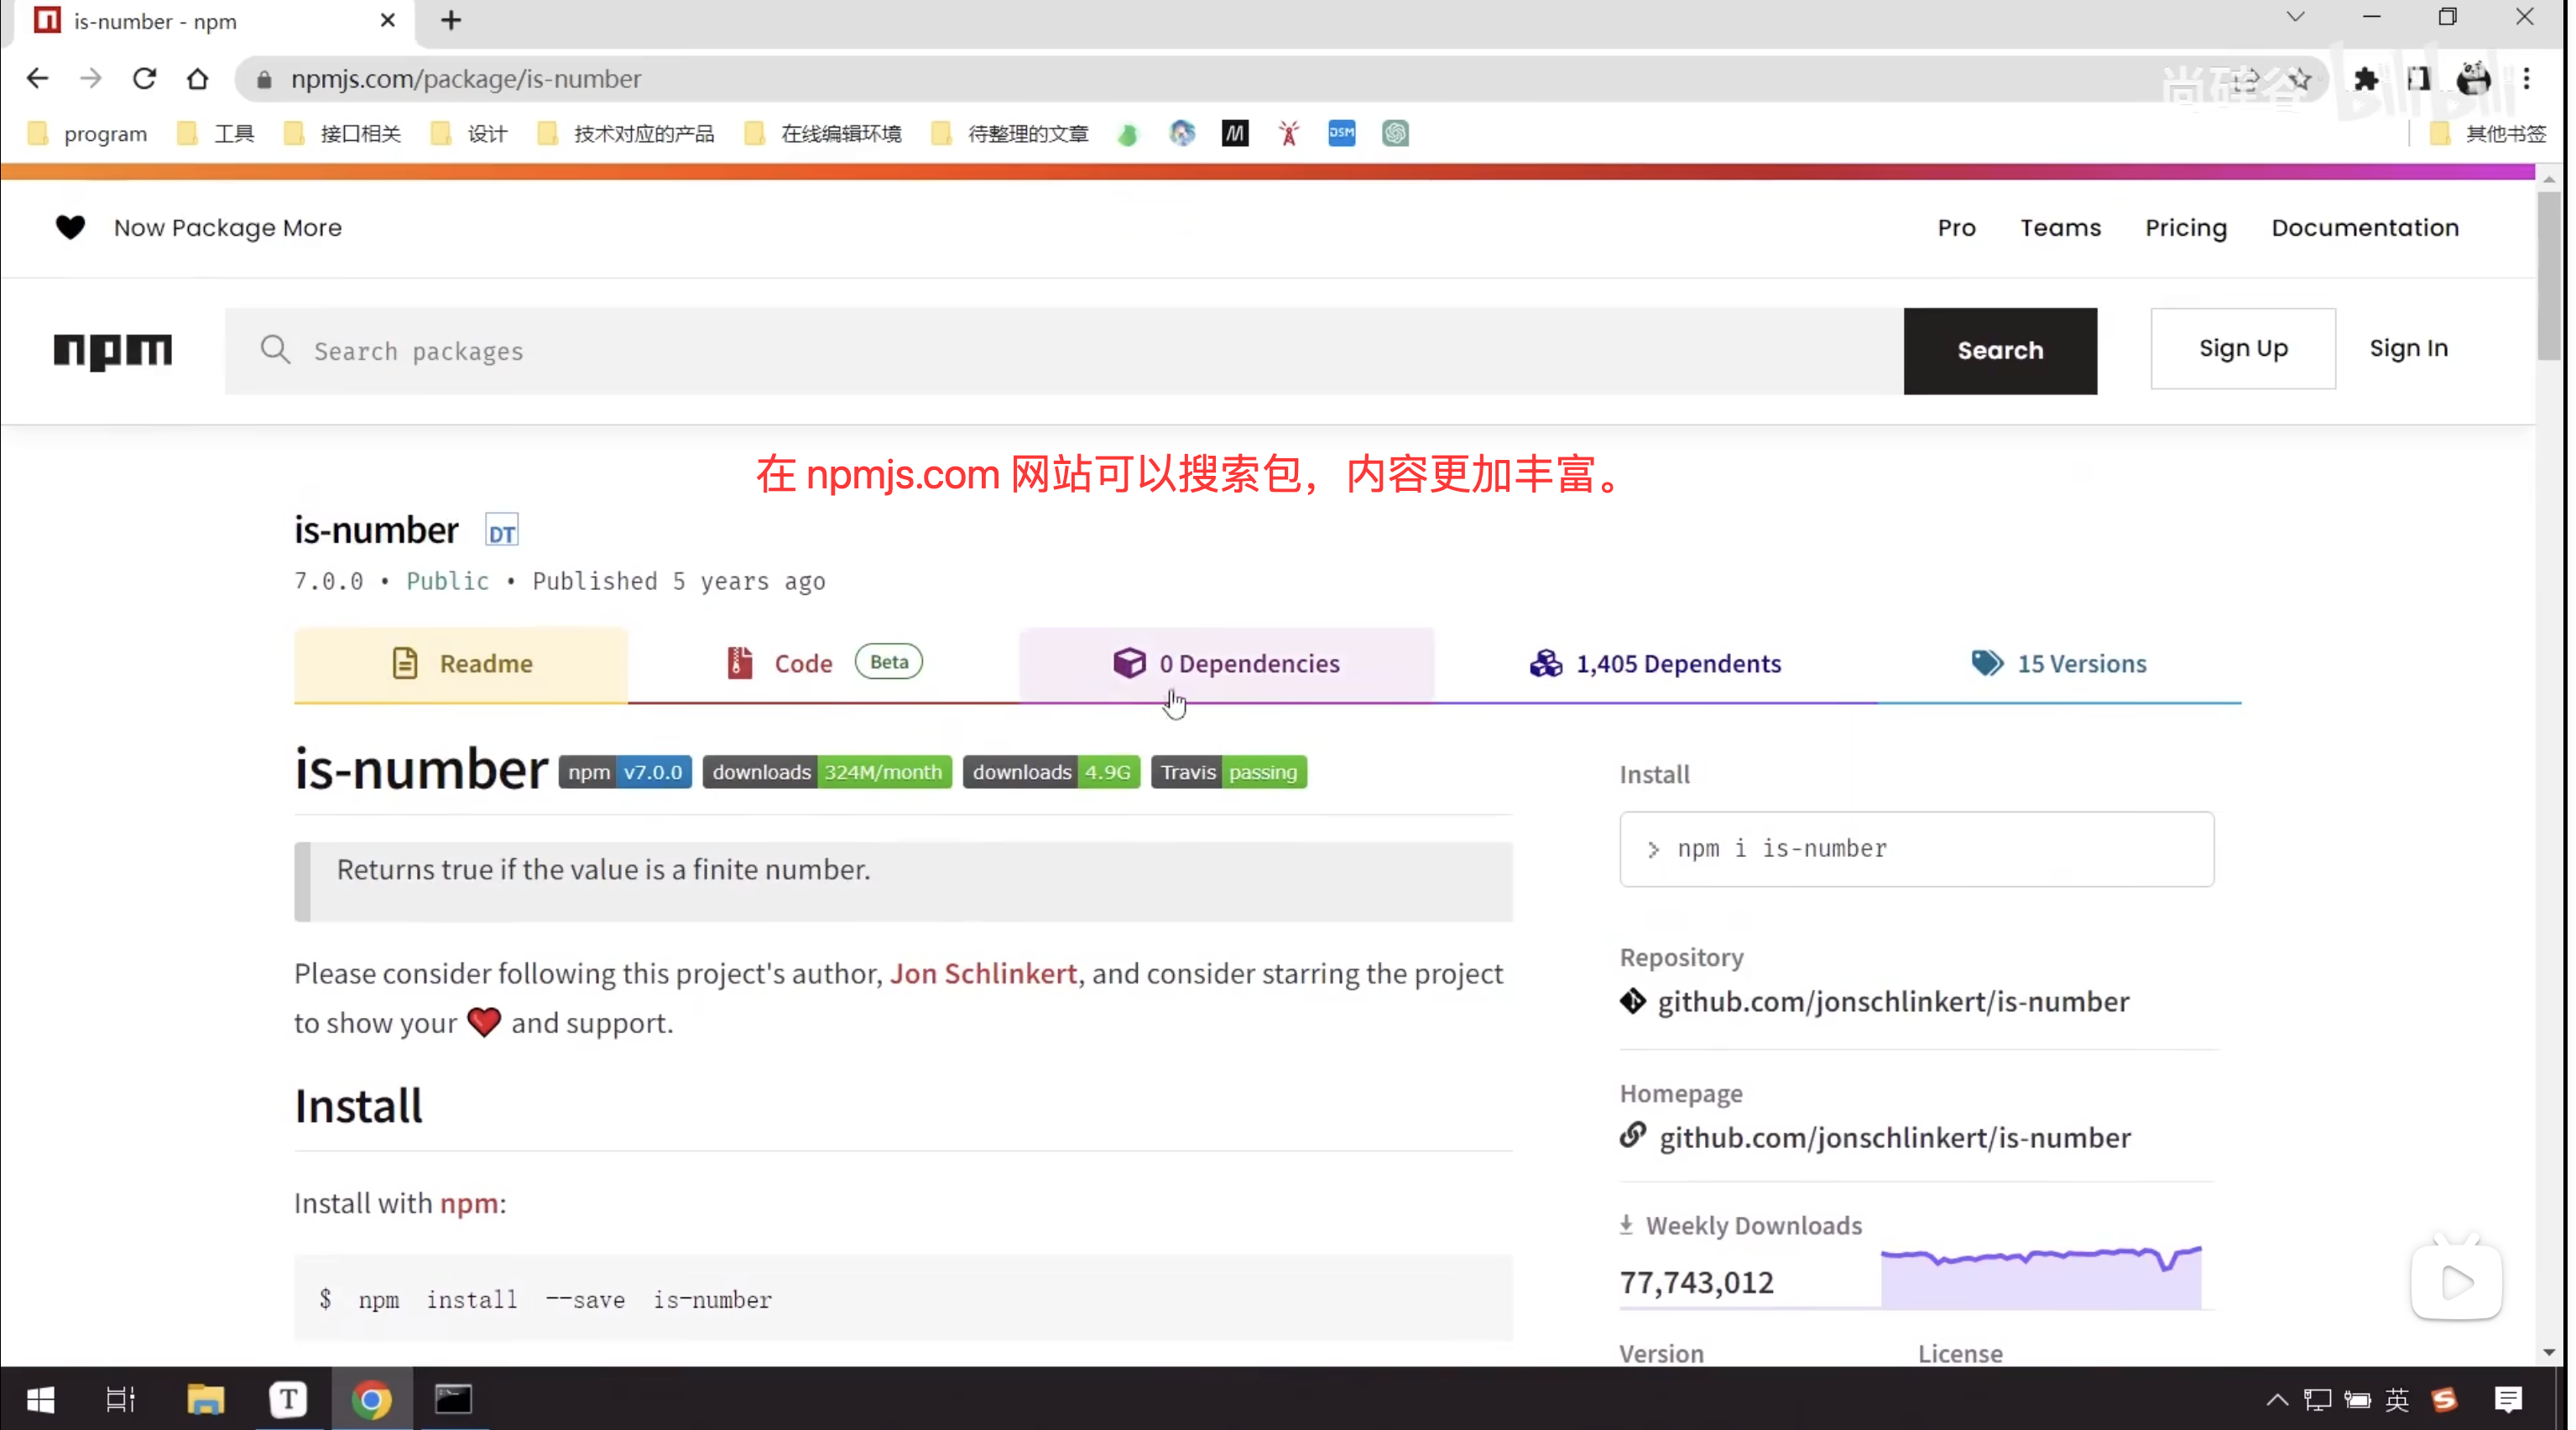This screenshot has width=2576, height=1430.
Task: Click the black Search button
Action: click(x=1999, y=350)
